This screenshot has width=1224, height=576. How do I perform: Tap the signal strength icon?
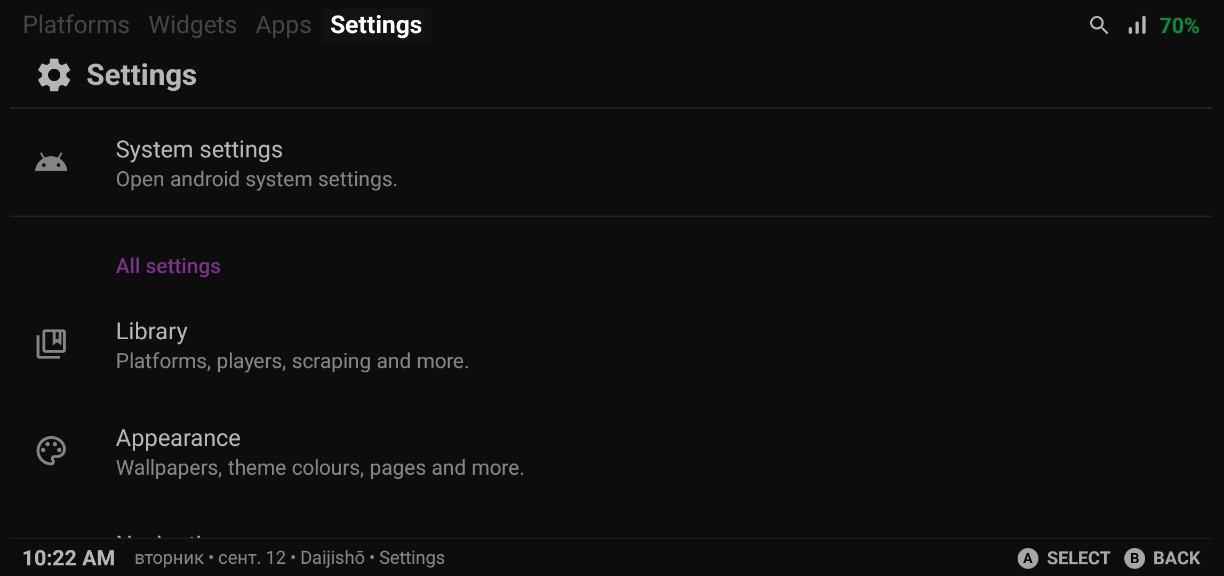tap(1137, 26)
